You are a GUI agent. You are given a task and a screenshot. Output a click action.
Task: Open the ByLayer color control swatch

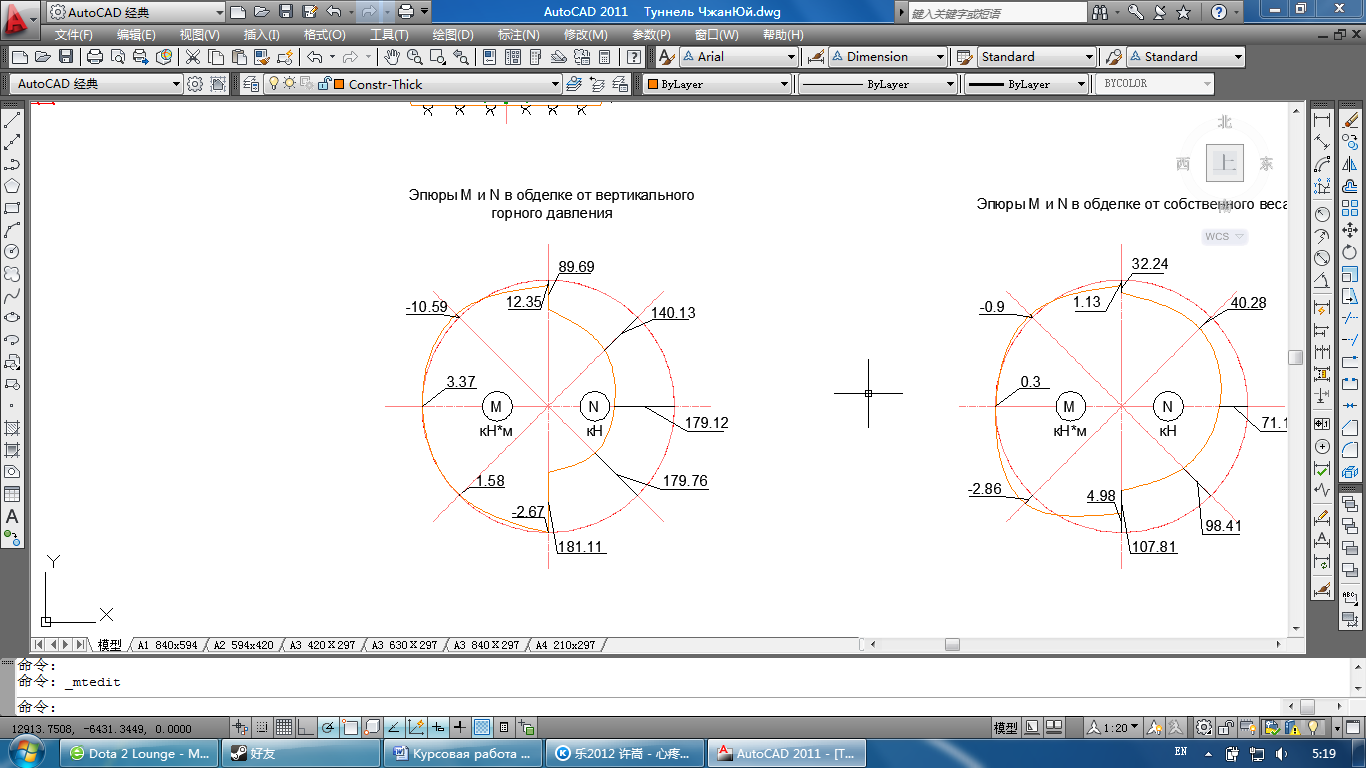[716, 84]
